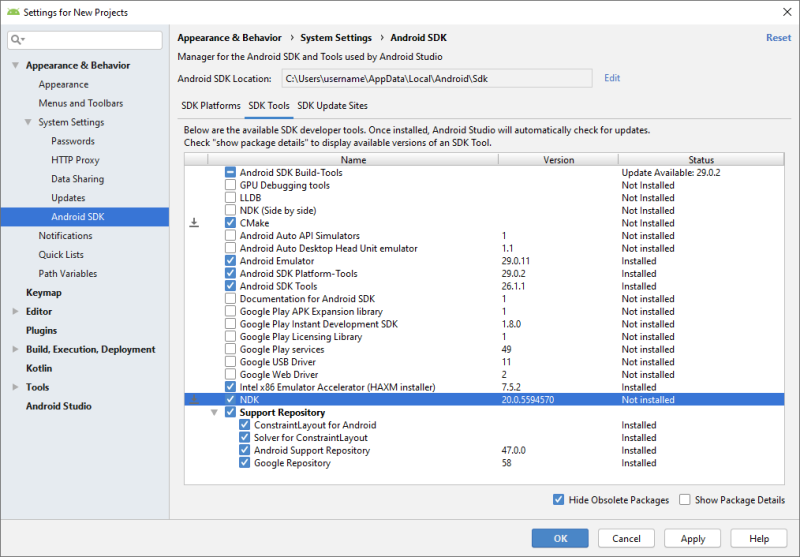Check the Google USB Driver package
The image size is (800, 557).
[231, 362]
